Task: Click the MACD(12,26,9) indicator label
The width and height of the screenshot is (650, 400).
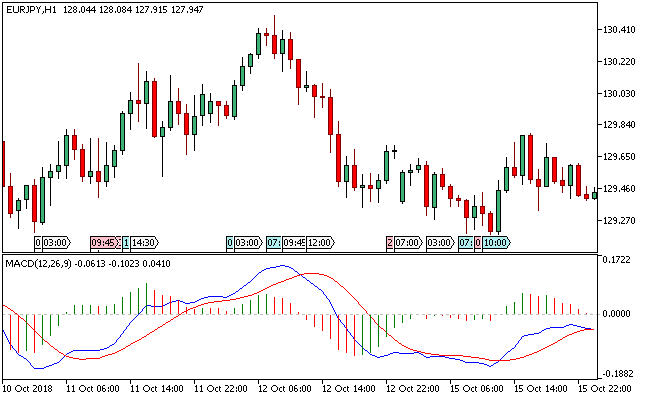Action: click(x=38, y=262)
